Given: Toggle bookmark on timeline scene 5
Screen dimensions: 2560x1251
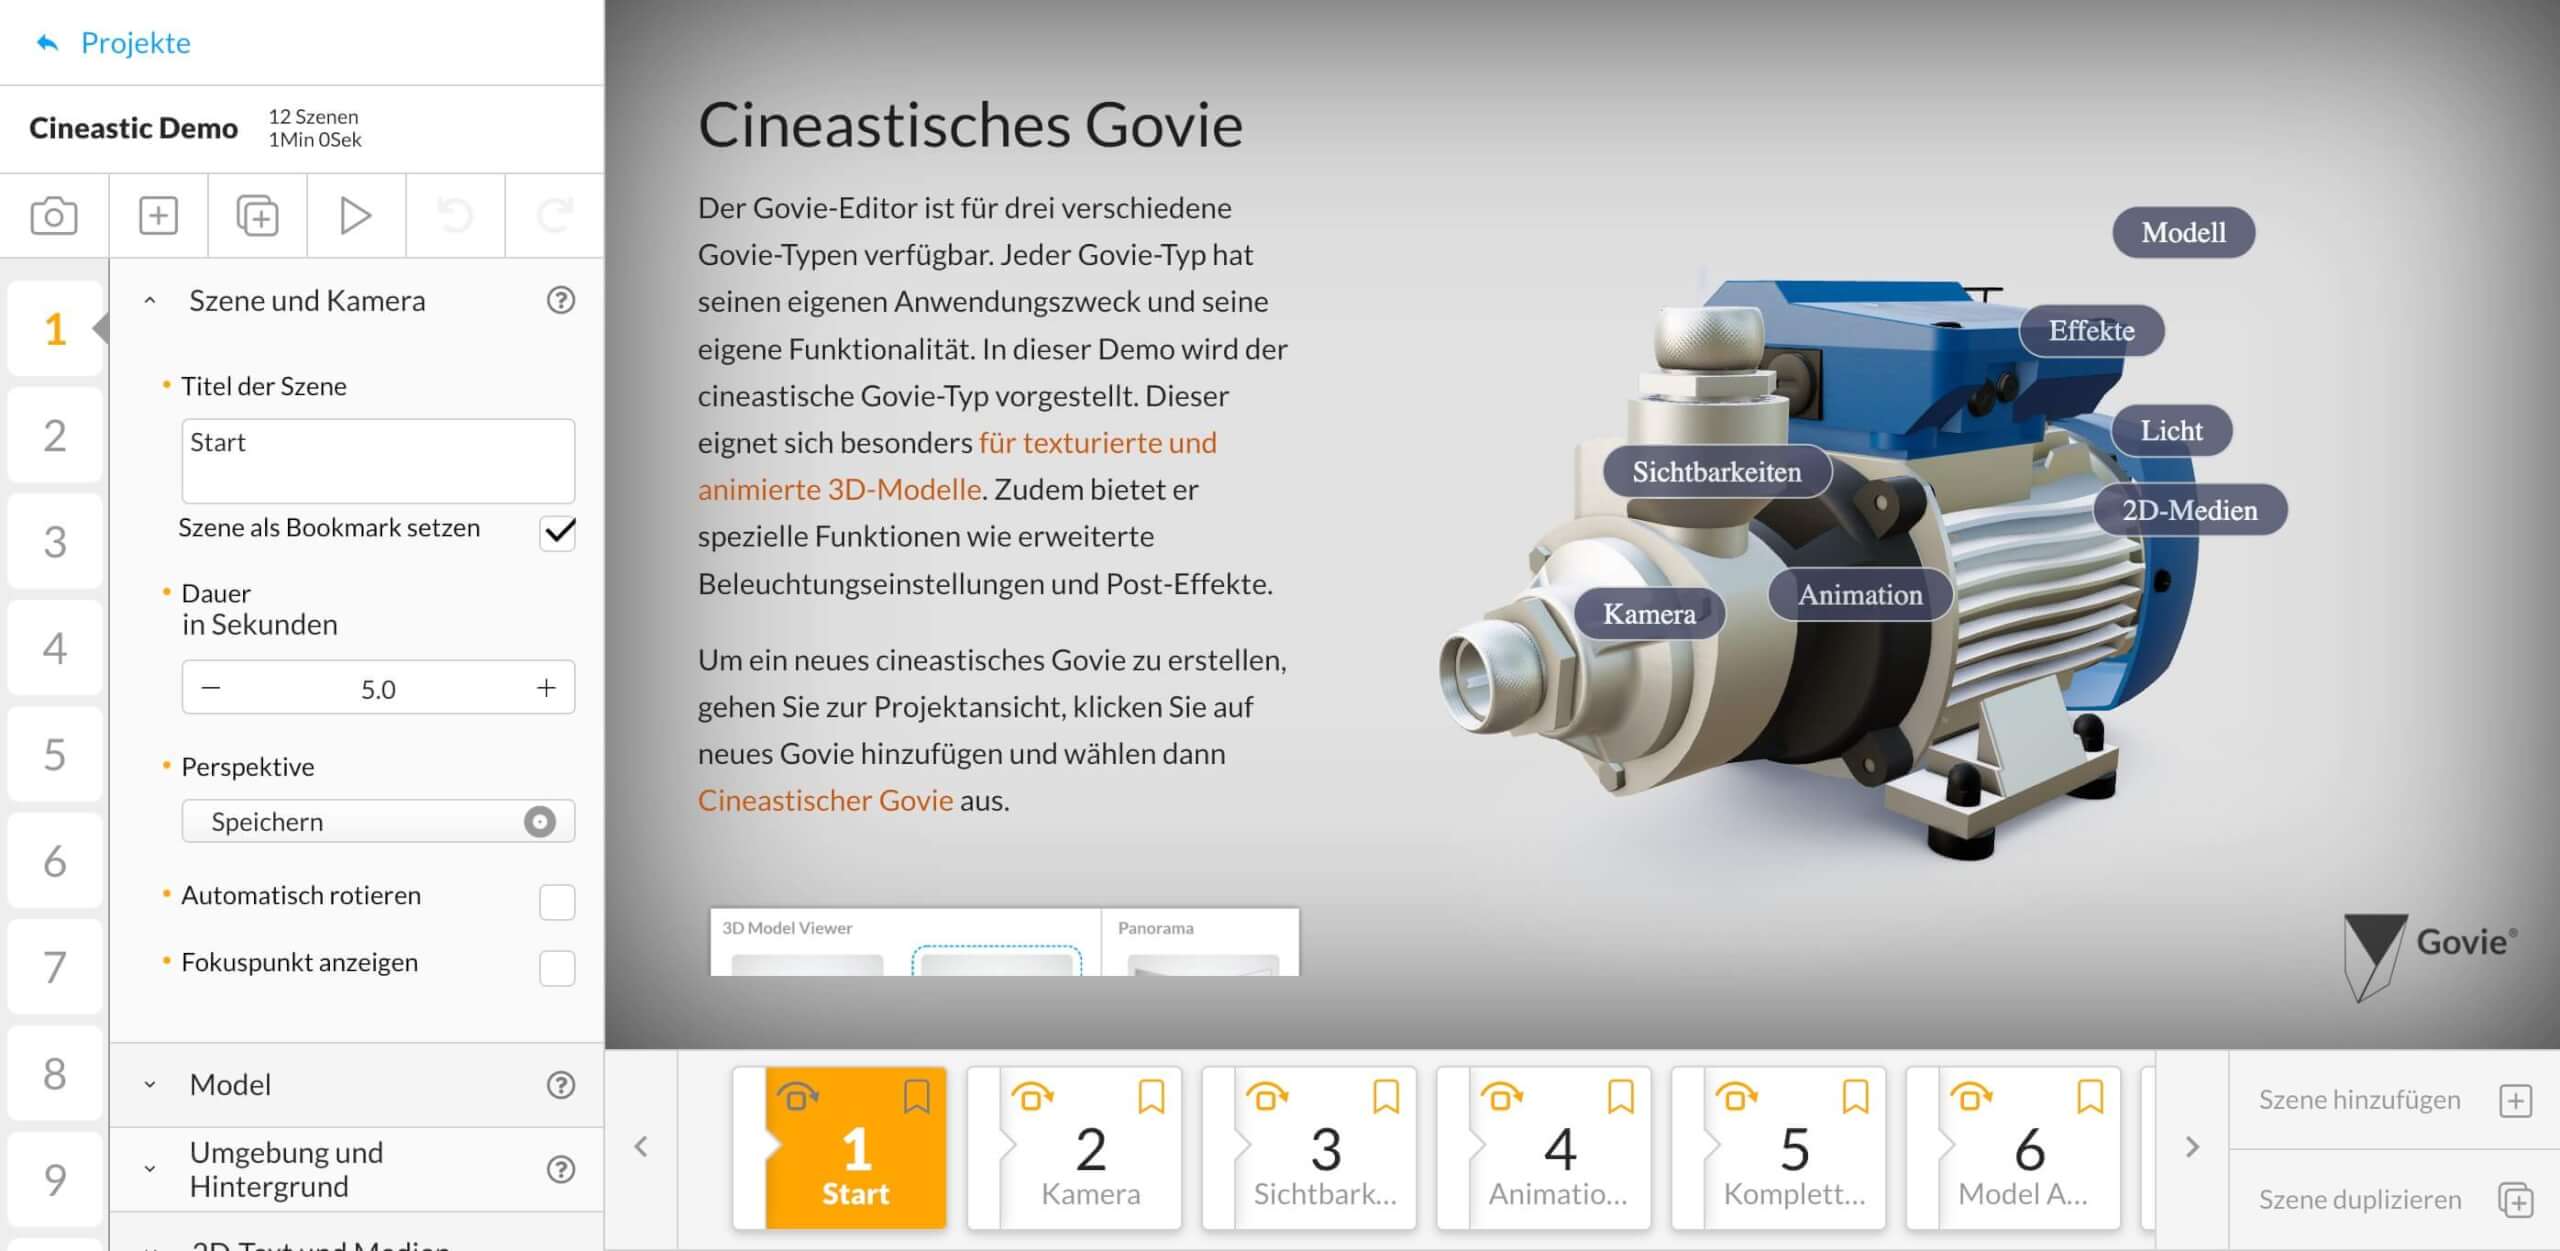Looking at the screenshot, I should 1855,1097.
